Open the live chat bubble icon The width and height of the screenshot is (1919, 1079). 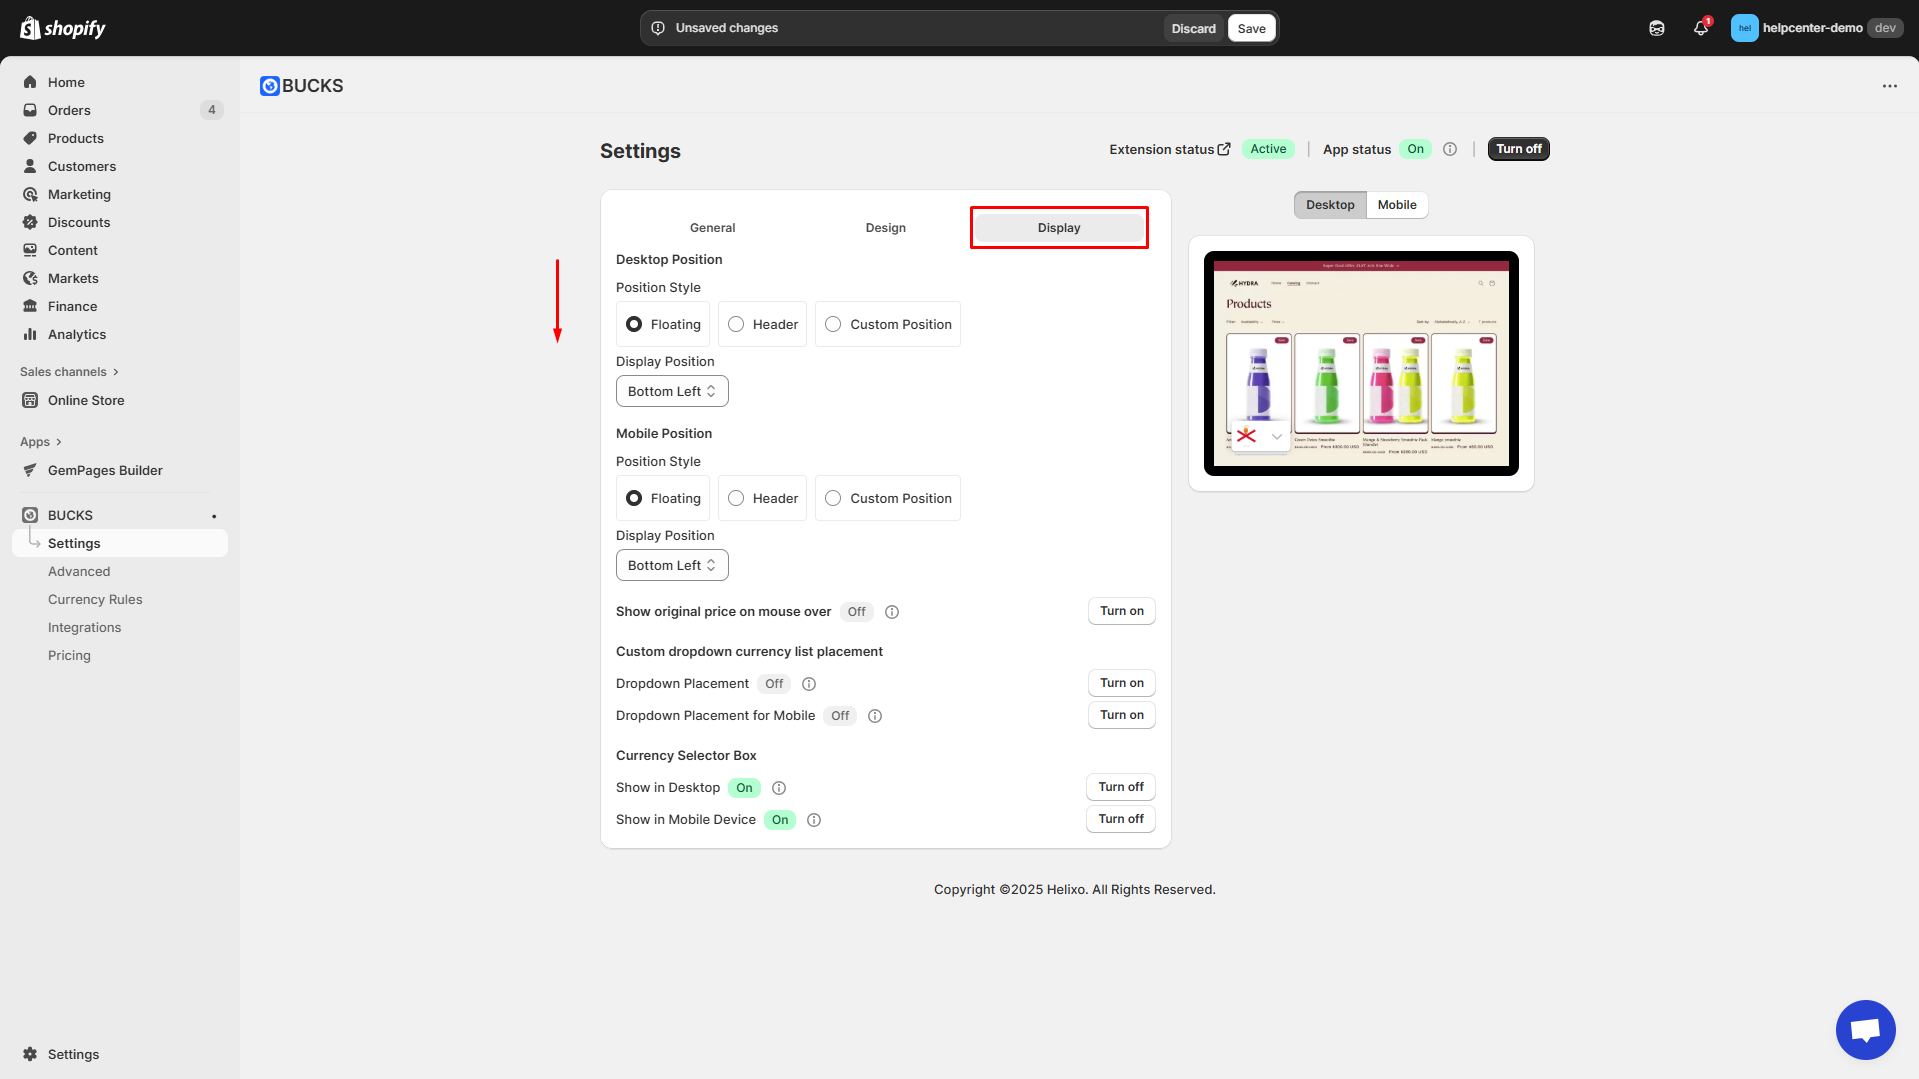pos(1865,1029)
